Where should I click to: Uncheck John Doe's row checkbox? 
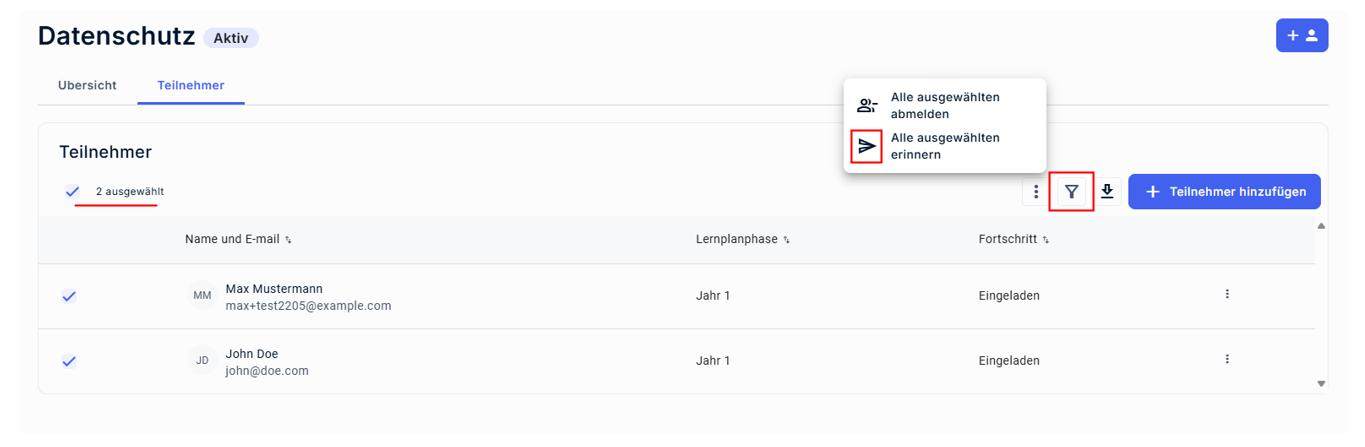click(x=69, y=361)
